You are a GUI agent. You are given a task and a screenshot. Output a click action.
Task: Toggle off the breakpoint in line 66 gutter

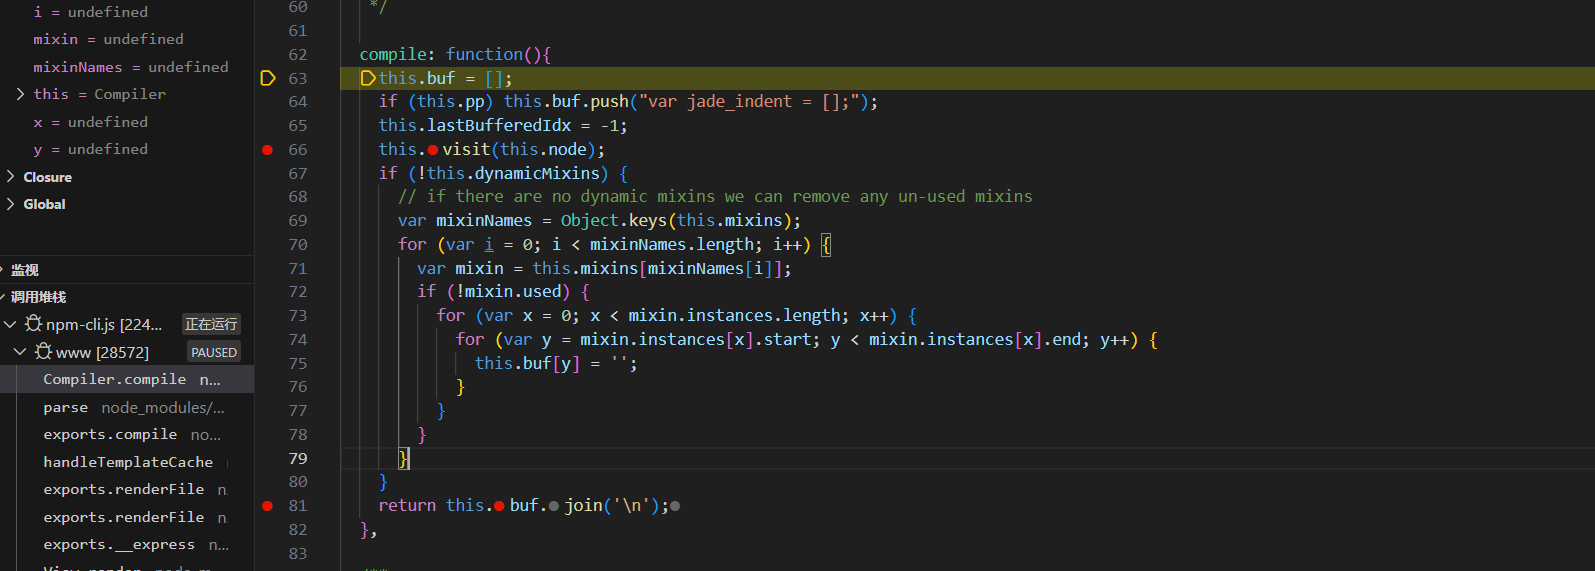click(x=268, y=150)
